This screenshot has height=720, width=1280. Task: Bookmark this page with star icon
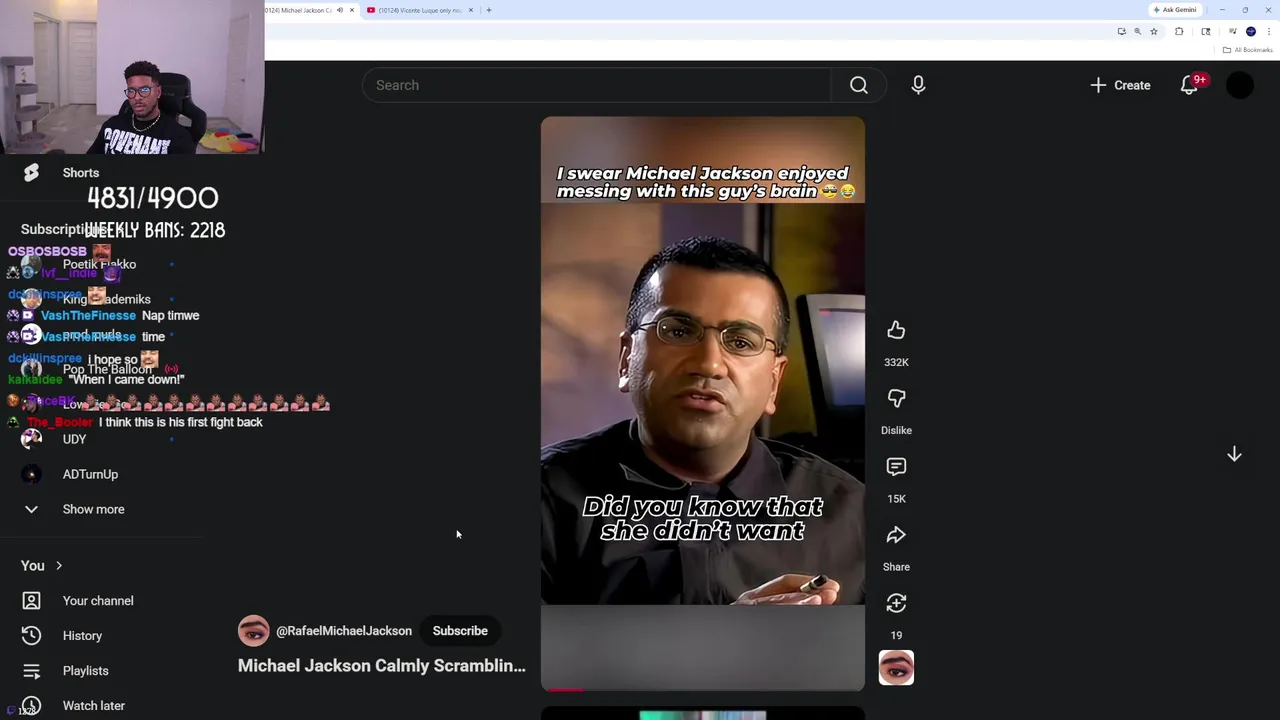(x=1154, y=31)
